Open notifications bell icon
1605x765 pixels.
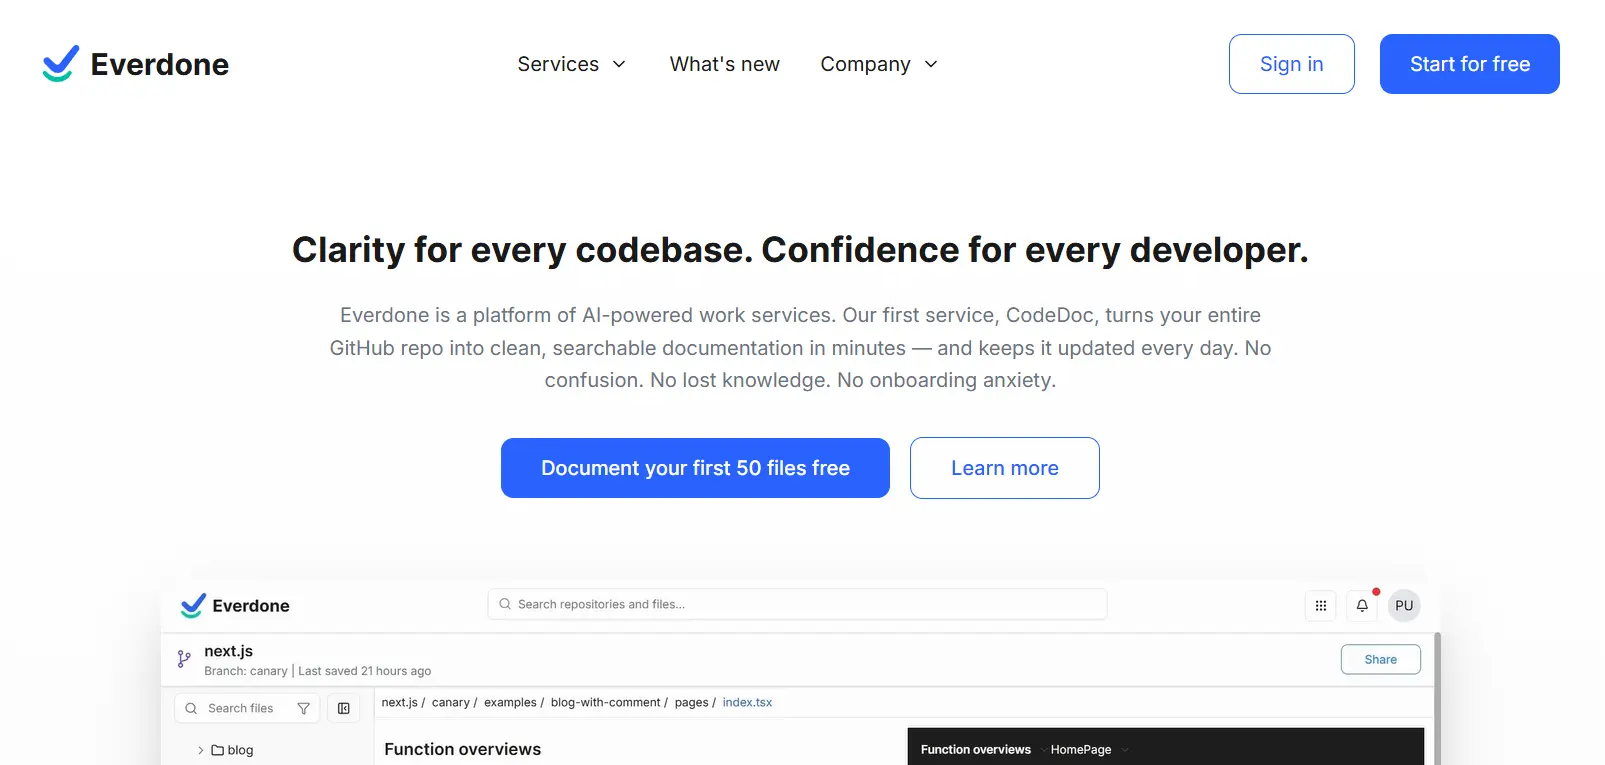coord(1362,606)
